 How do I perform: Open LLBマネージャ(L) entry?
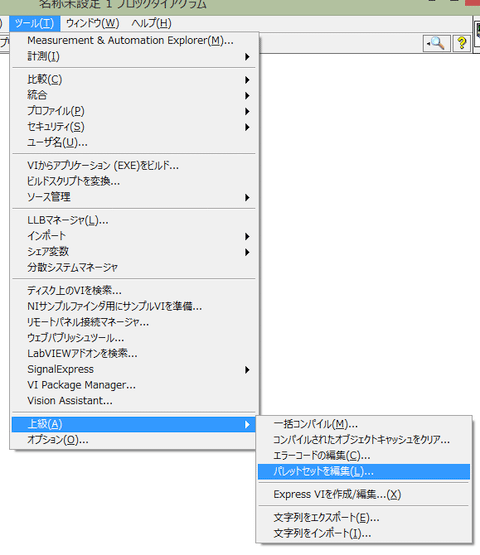[x=134, y=221]
